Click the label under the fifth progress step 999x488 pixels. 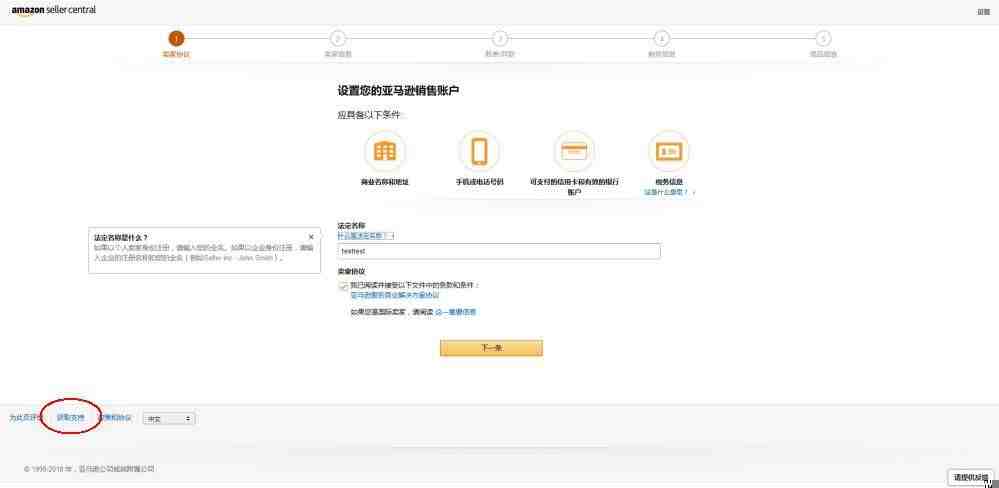point(823,54)
